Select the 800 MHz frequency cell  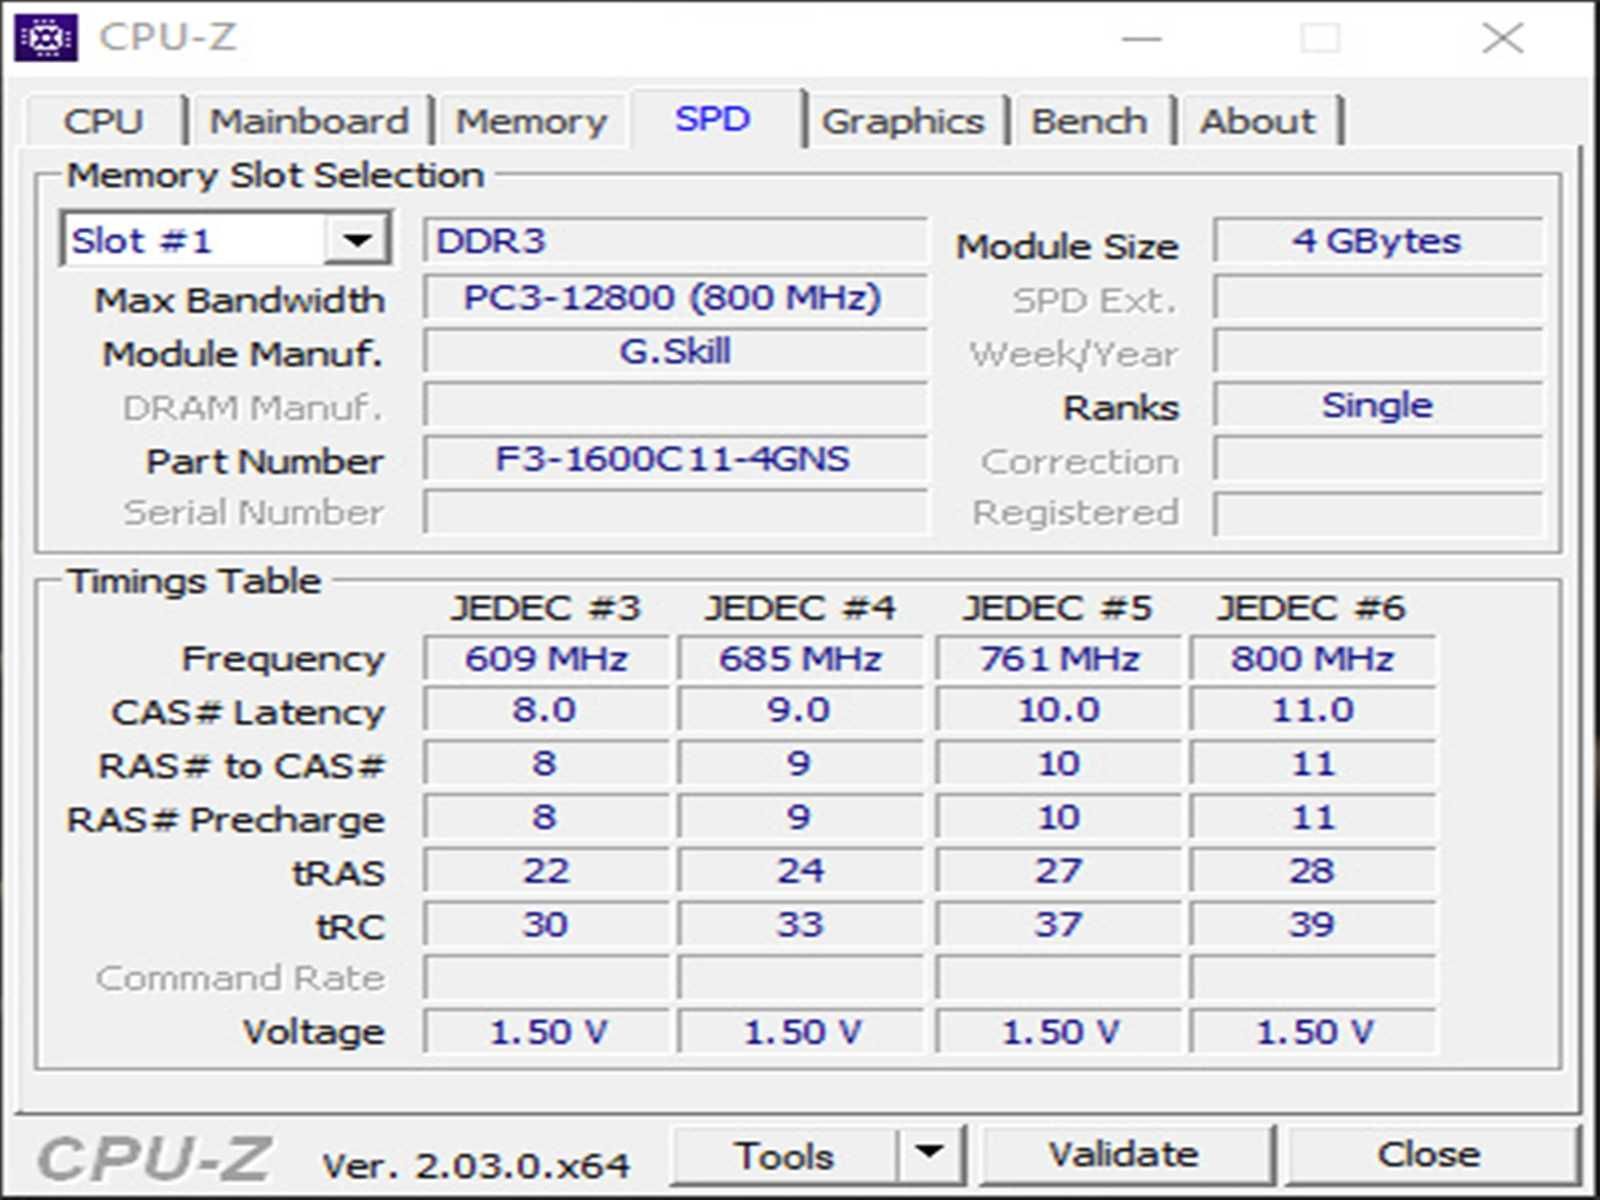(1312, 658)
